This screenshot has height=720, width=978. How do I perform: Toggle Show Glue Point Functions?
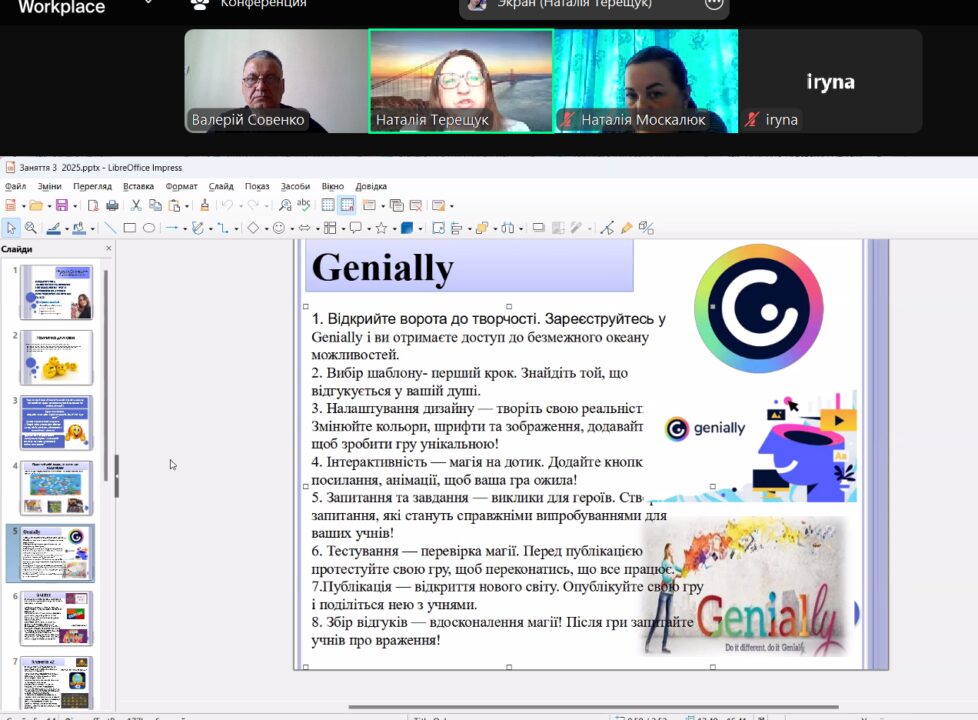[626, 228]
